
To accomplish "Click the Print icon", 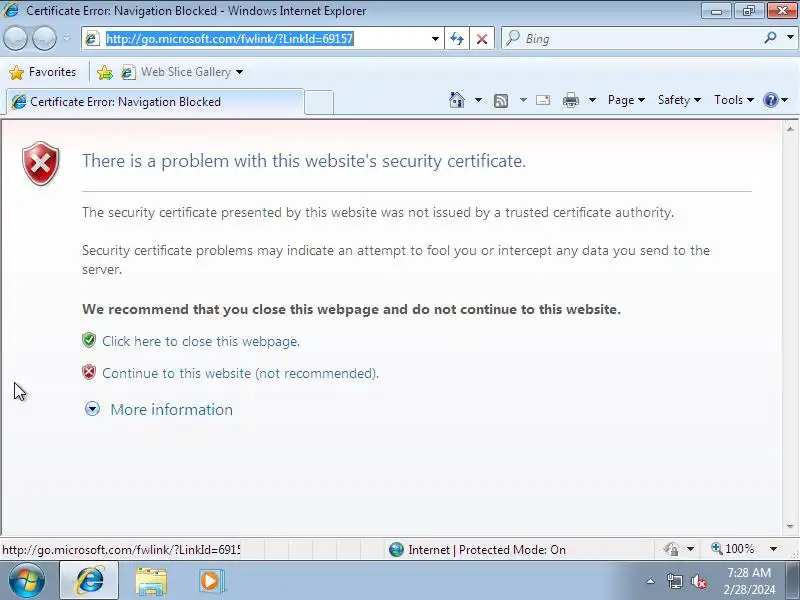I will coord(571,101).
